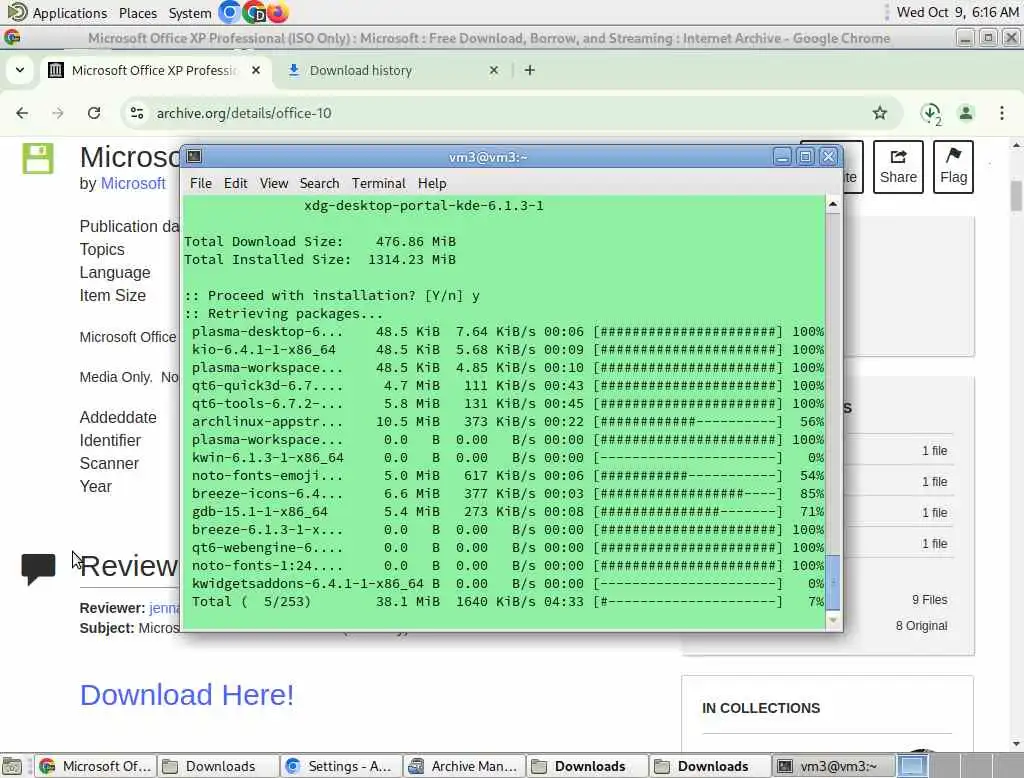Viewport: 1024px width, 778px height.
Task: Click the Total progress line in terminal
Action: (504, 602)
